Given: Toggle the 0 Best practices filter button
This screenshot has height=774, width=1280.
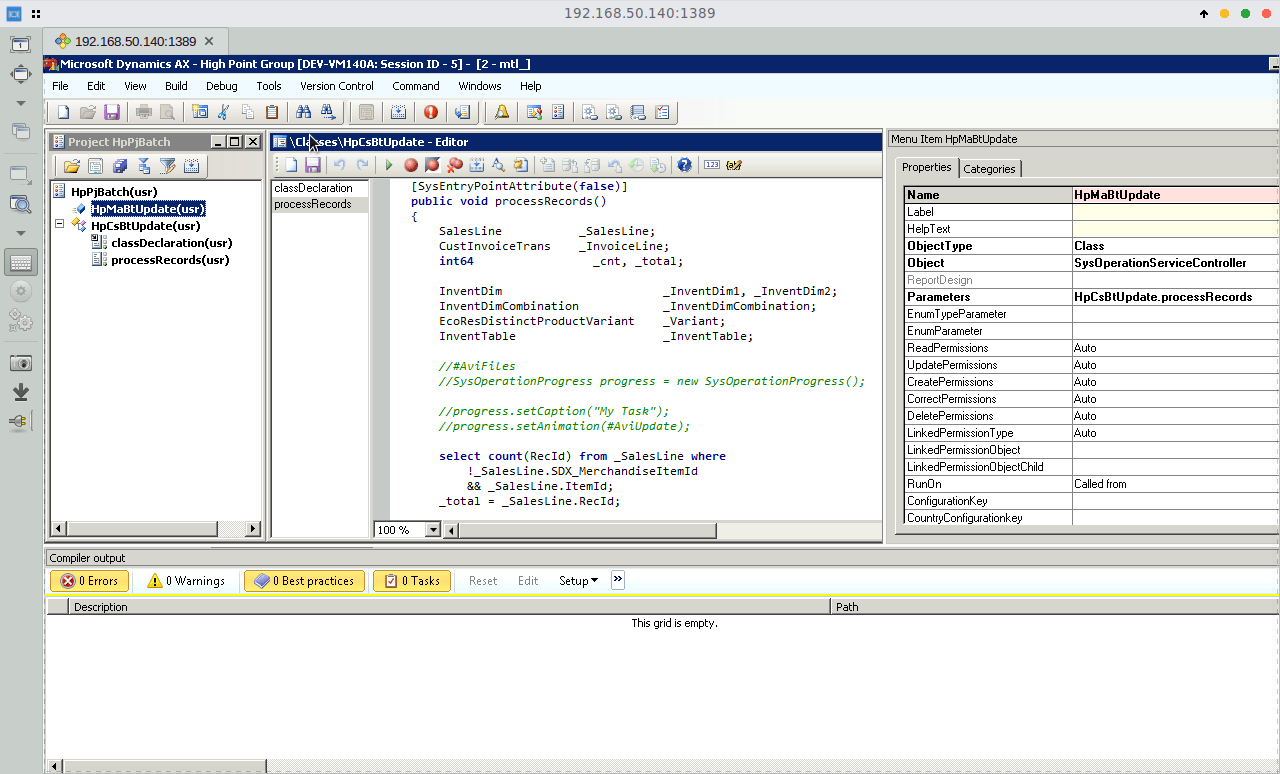Looking at the screenshot, I should pos(304,581).
